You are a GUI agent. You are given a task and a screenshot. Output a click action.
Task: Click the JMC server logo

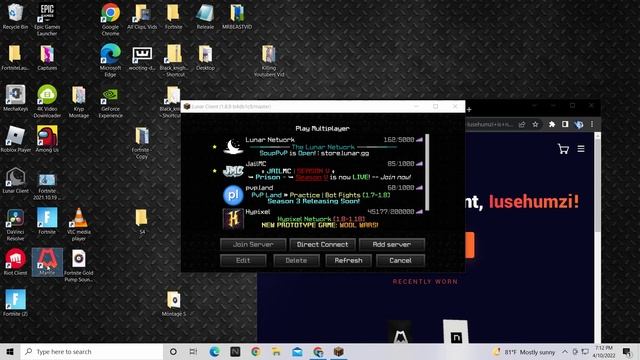click(233, 171)
